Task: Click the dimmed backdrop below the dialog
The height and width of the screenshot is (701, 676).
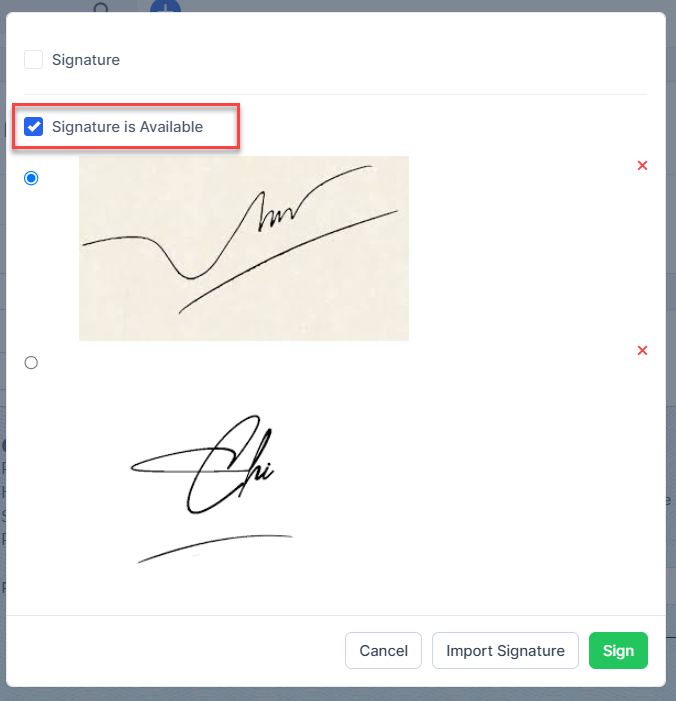Action: (338, 694)
